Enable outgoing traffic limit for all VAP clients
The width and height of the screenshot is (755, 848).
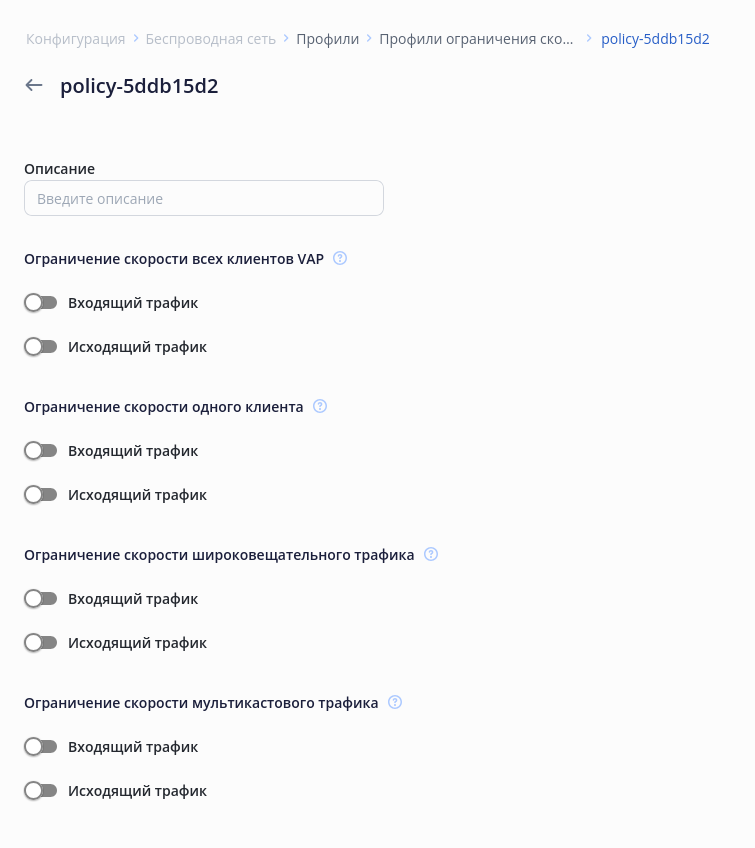pyautogui.click(x=41, y=347)
